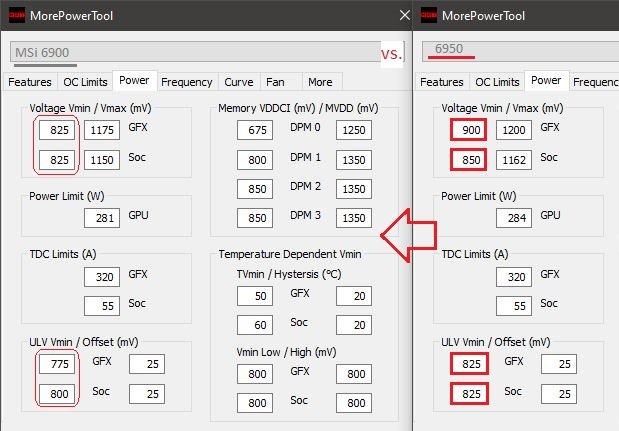Click DPM 3 VDDCI field showing 850
This screenshot has width=619, height=431.
click(255, 218)
